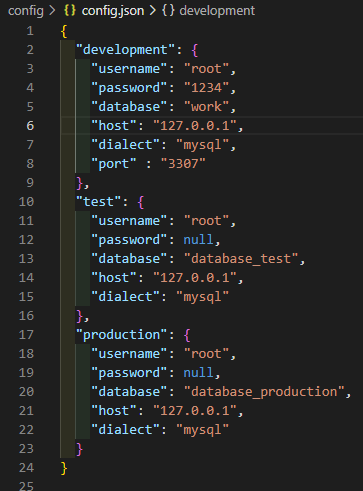
Task: Click the "username" key on line 11
Action: tap(129, 221)
